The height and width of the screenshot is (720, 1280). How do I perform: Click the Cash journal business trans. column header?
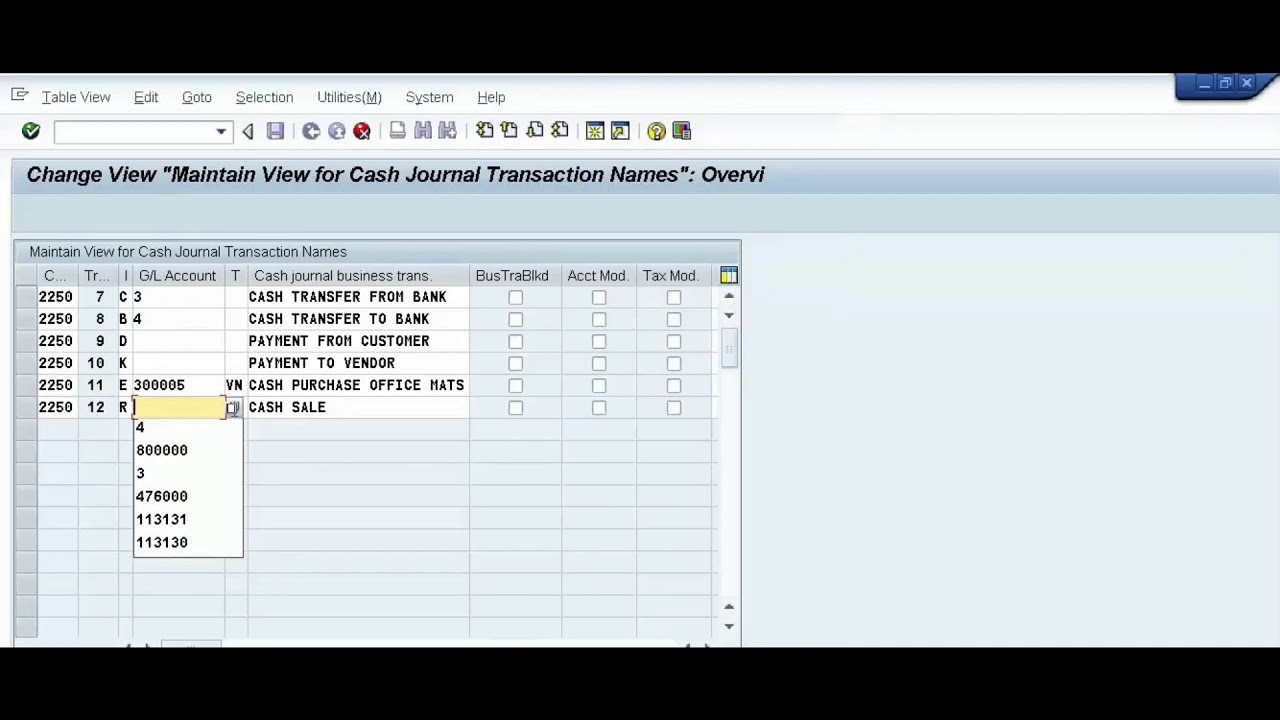[x=357, y=276]
